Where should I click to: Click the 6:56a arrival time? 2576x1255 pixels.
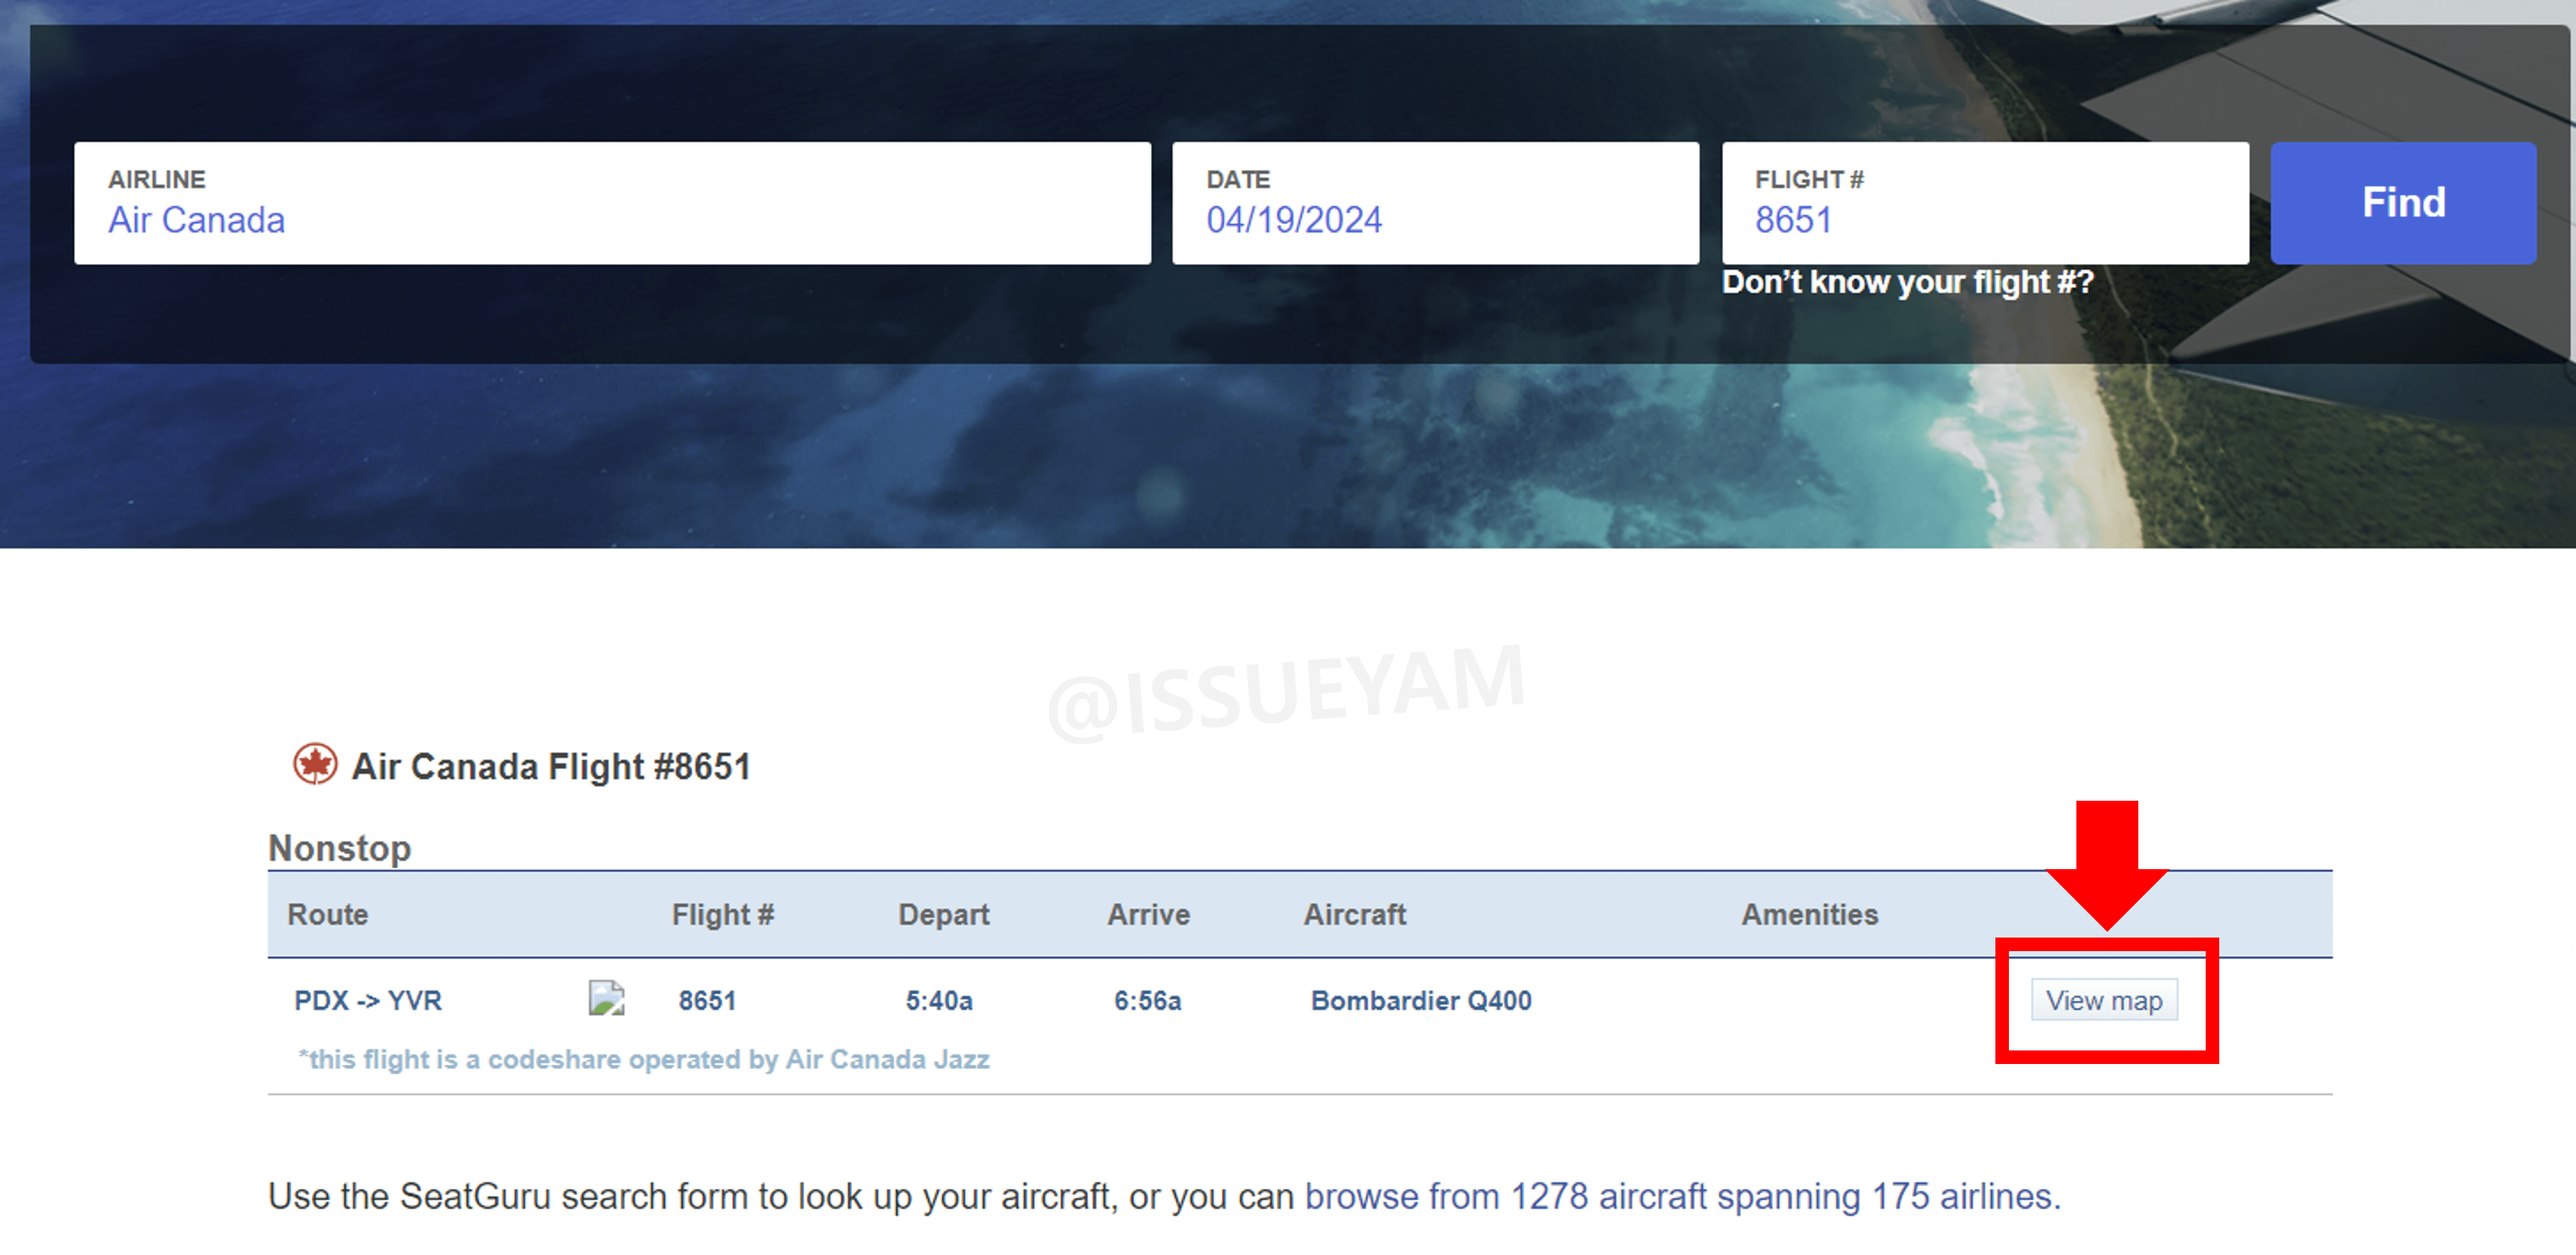tap(1148, 1000)
